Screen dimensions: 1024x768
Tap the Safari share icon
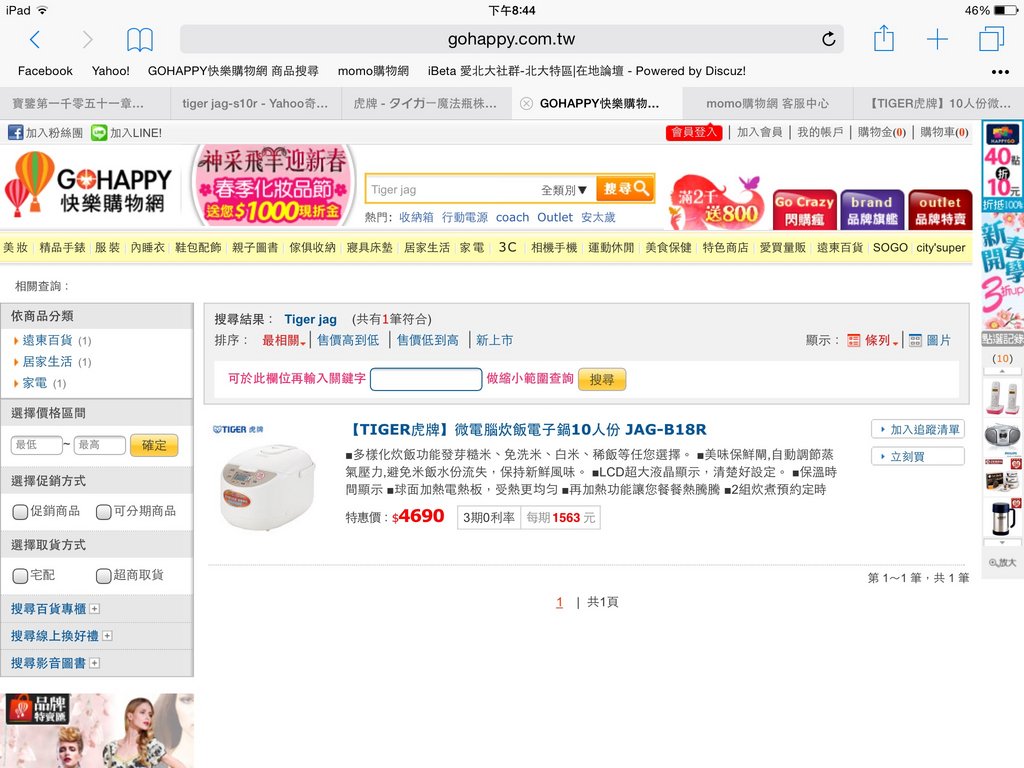884,39
